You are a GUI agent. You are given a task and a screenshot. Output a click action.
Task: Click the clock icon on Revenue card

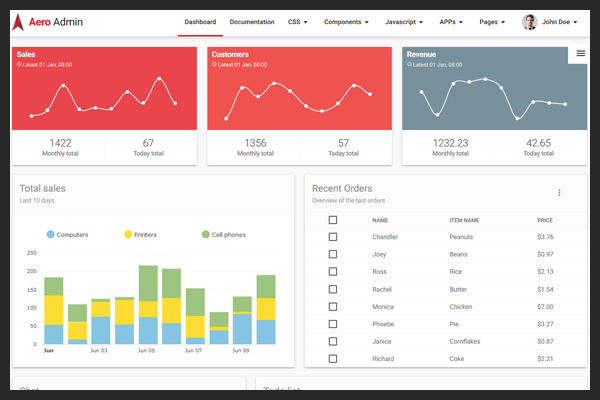click(409, 64)
